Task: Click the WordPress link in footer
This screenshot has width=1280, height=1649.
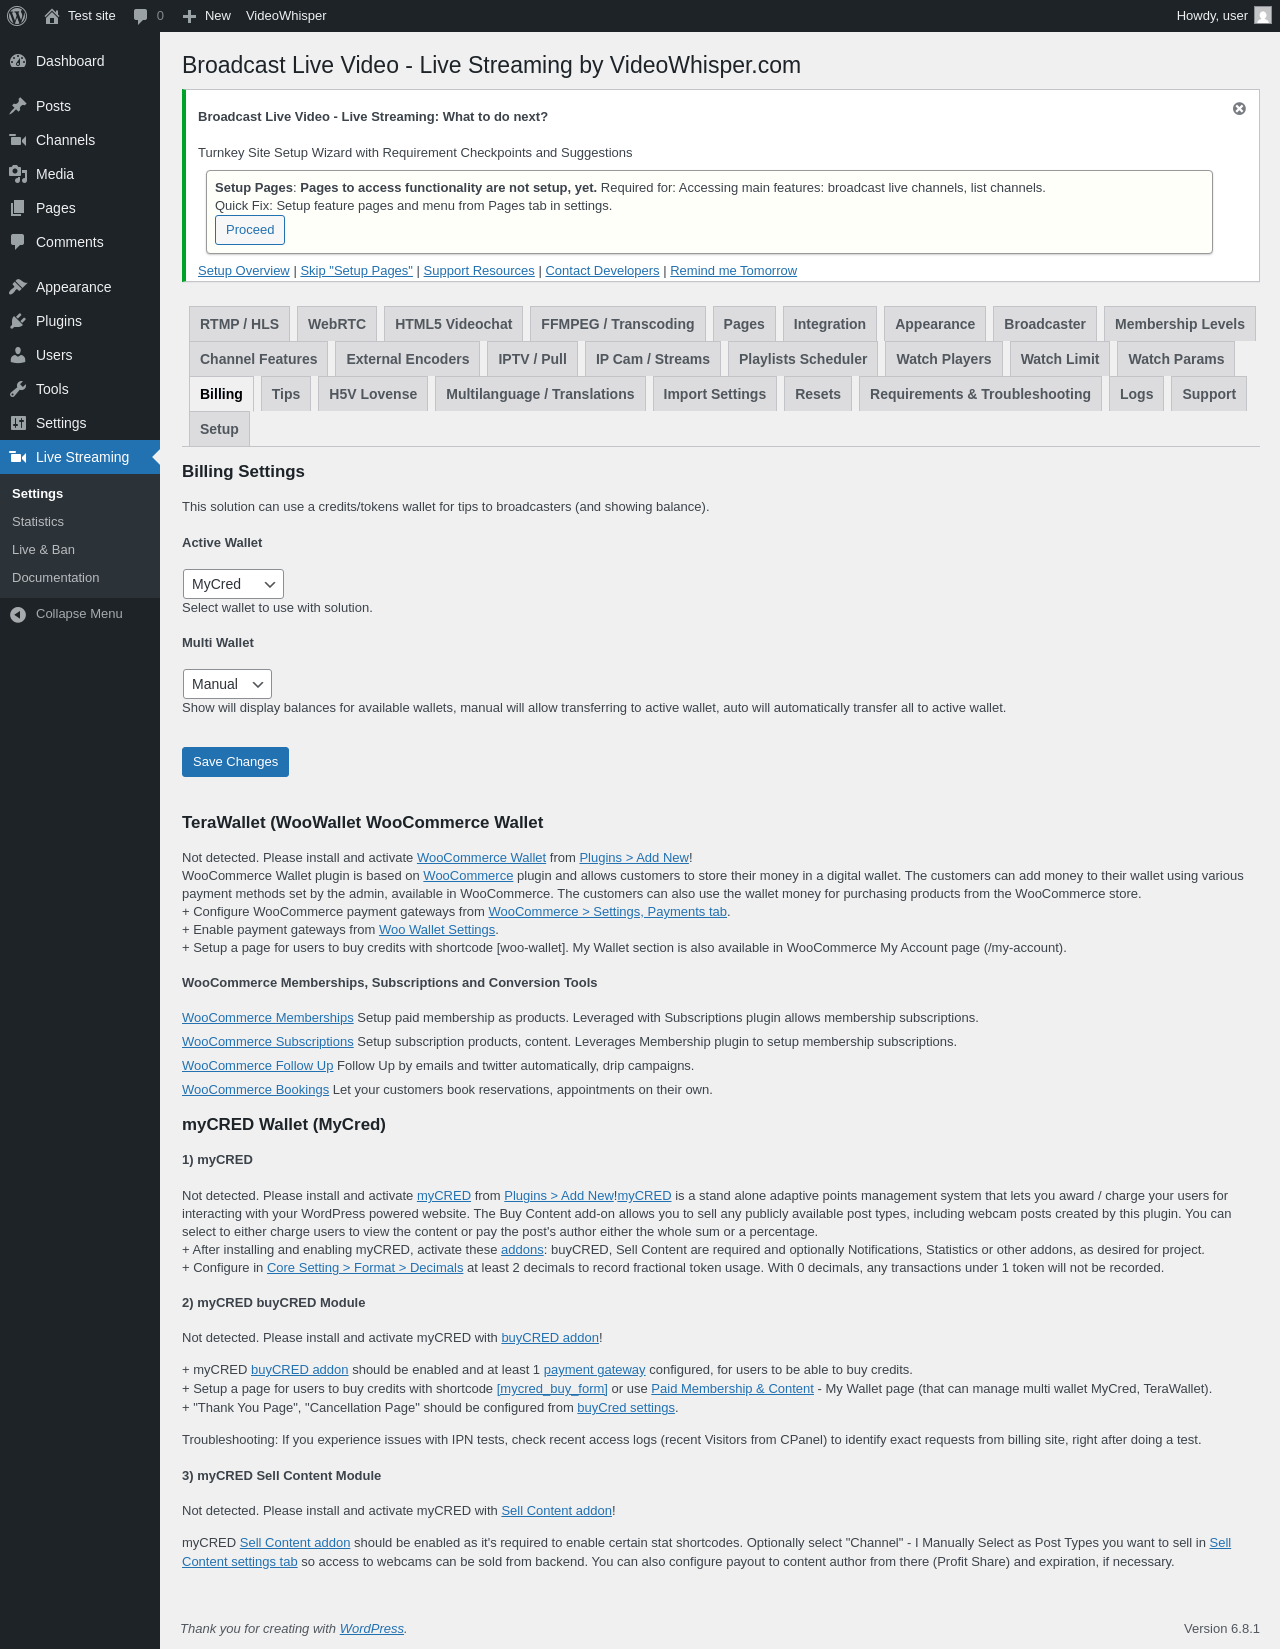Action: 372,1629
